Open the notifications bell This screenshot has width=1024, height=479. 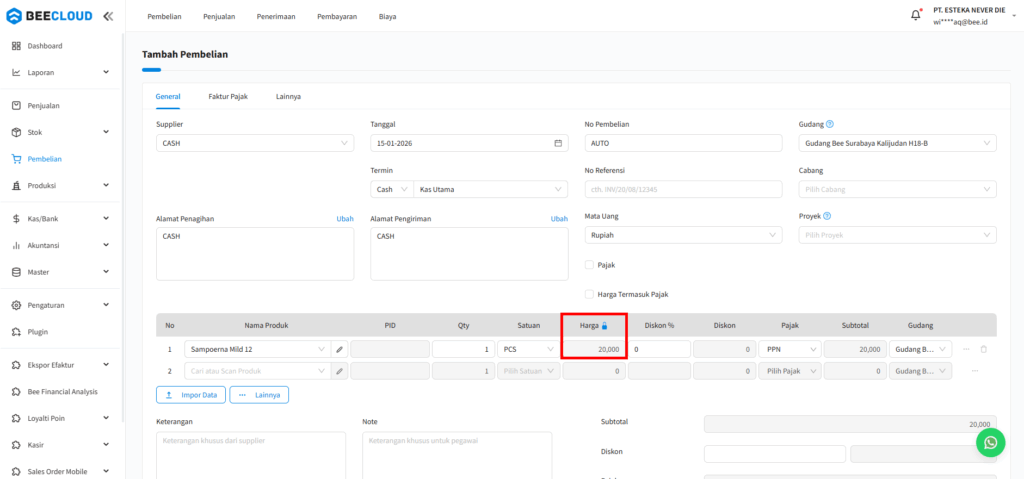[916, 15]
